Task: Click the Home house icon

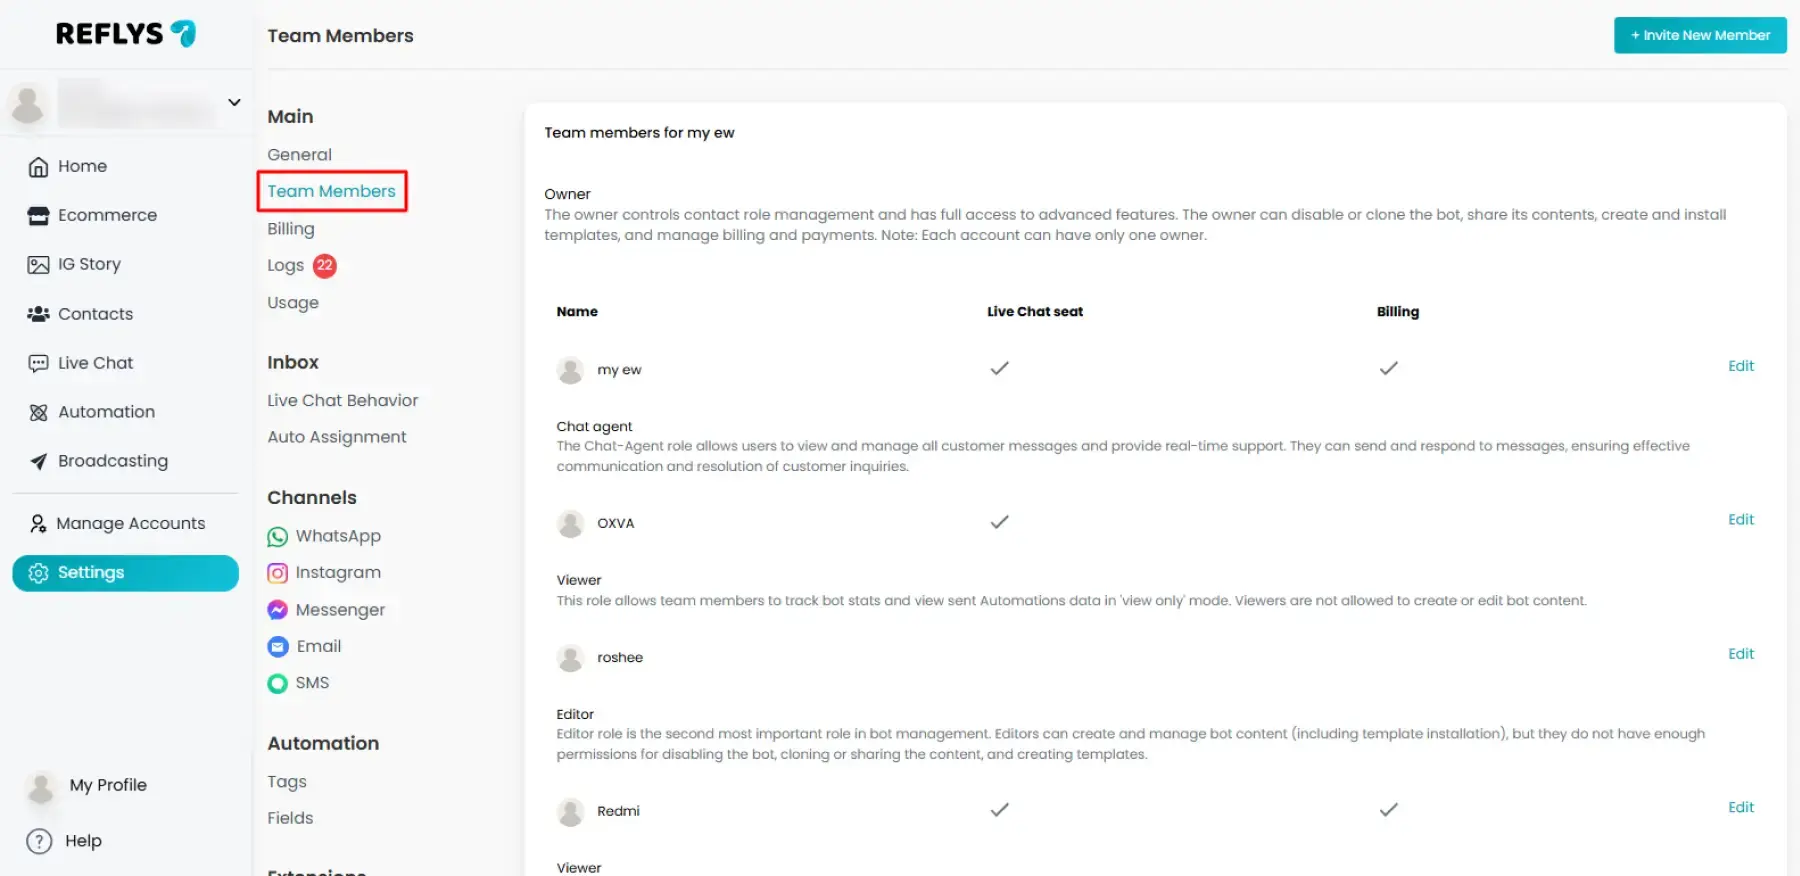Action: (38, 167)
